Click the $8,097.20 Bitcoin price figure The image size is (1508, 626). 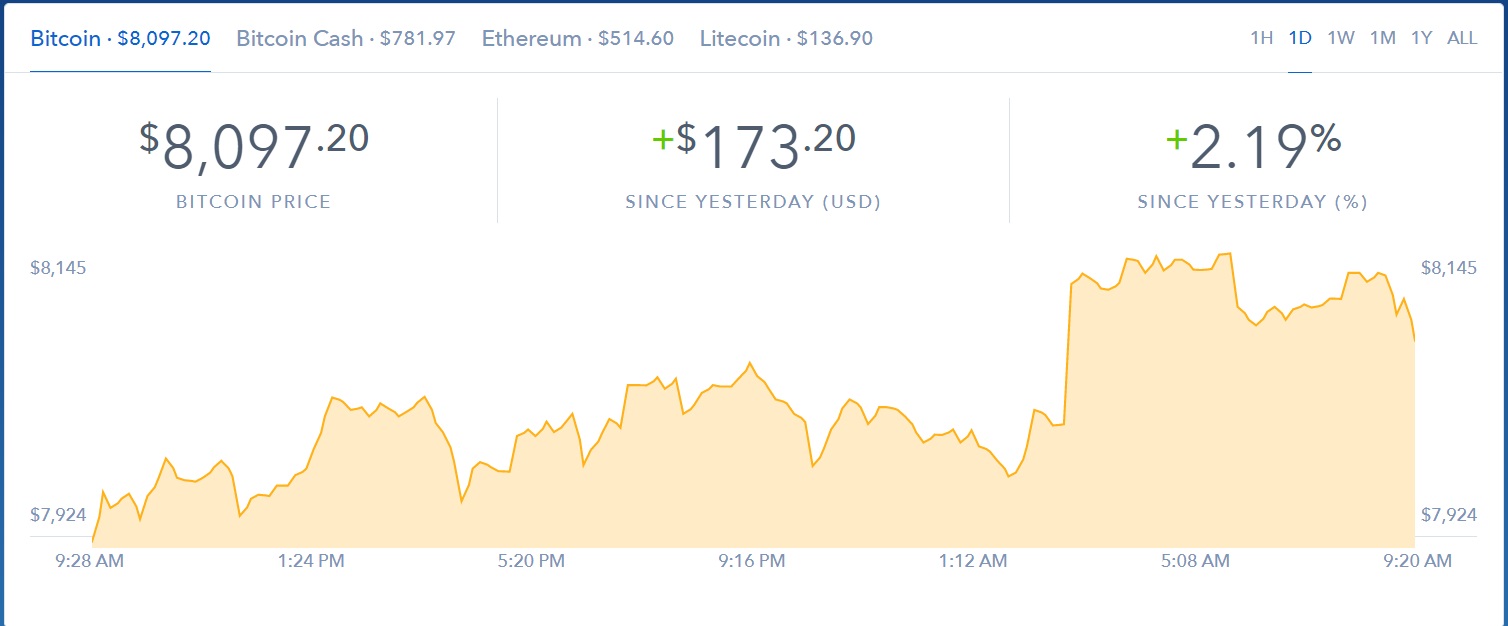(254, 148)
